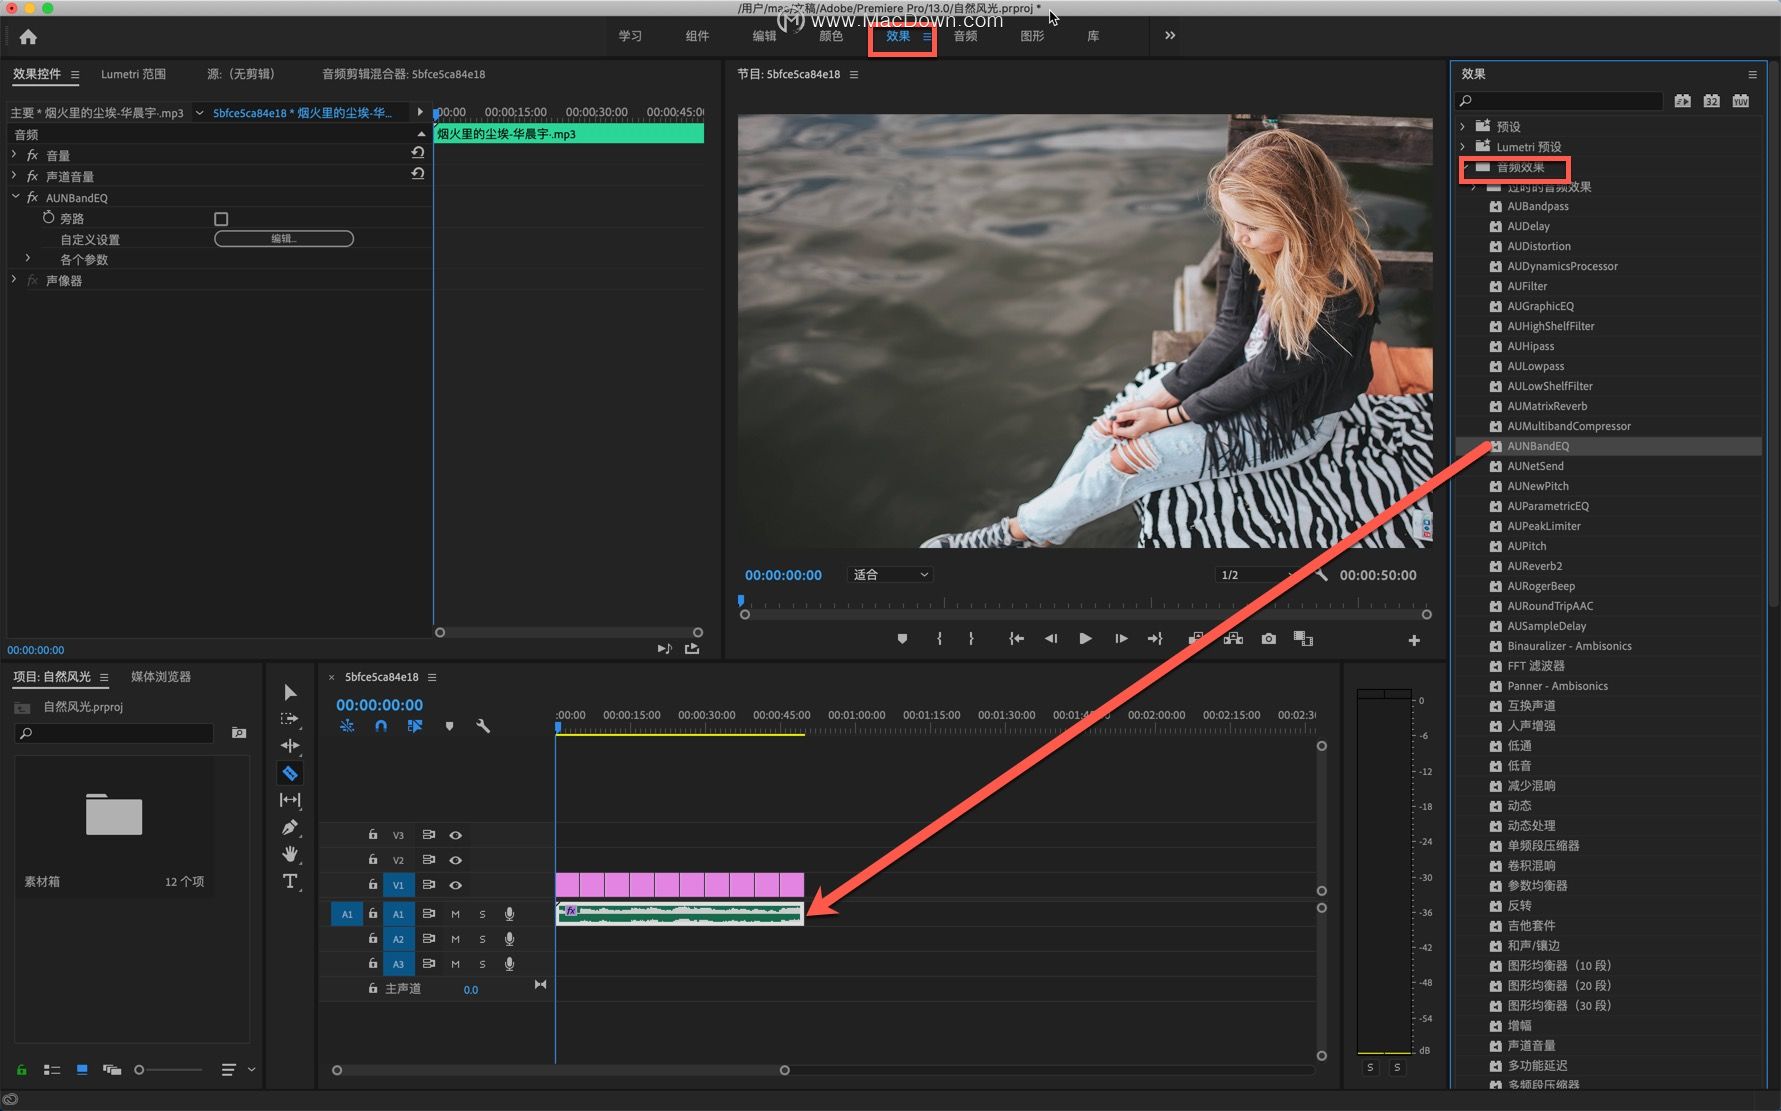Reset the 声道音量 effect
Screen dimensions: 1781x1111
click(x=418, y=174)
